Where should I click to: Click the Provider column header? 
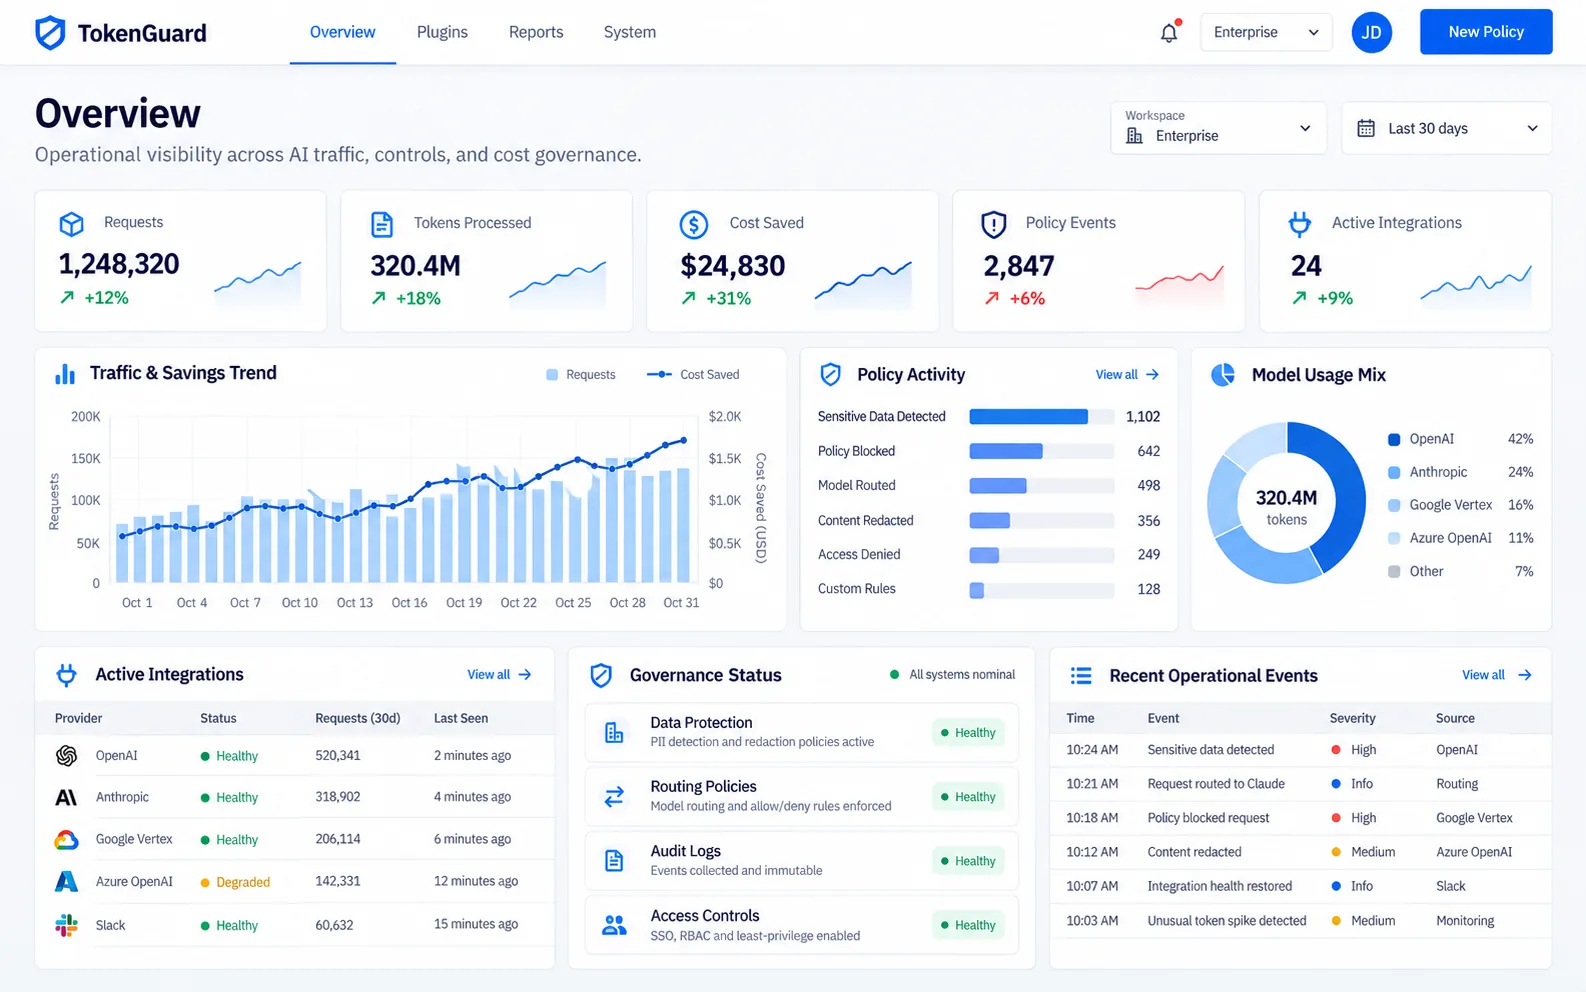[x=79, y=718]
